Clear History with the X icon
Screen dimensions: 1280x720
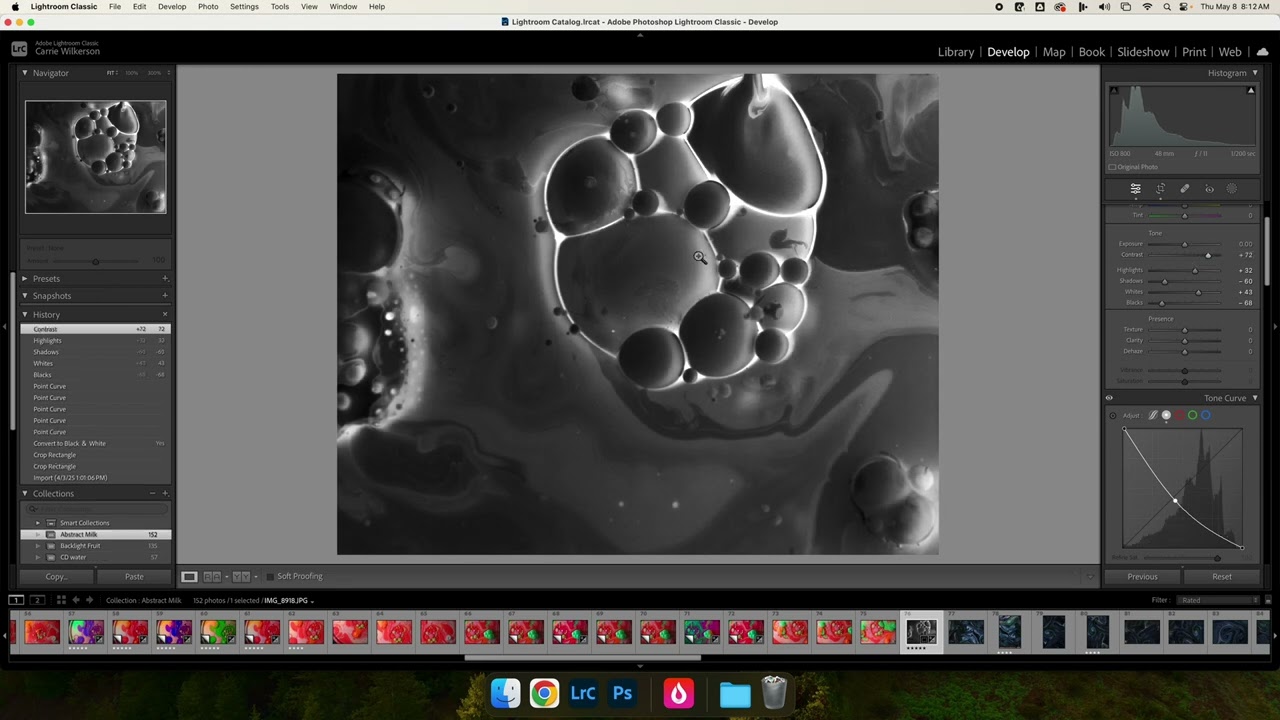click(x=165, y=314)
